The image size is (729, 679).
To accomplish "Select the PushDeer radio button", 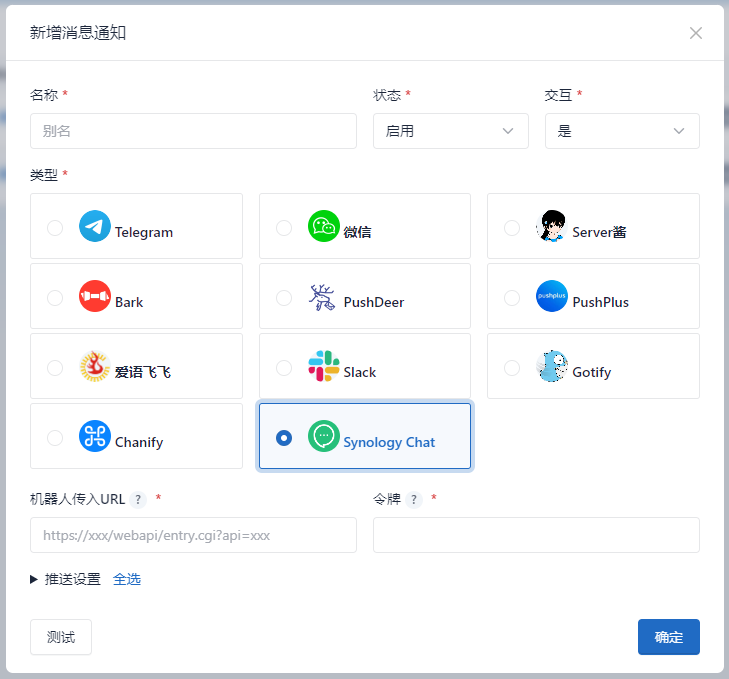I will (284, 298).
